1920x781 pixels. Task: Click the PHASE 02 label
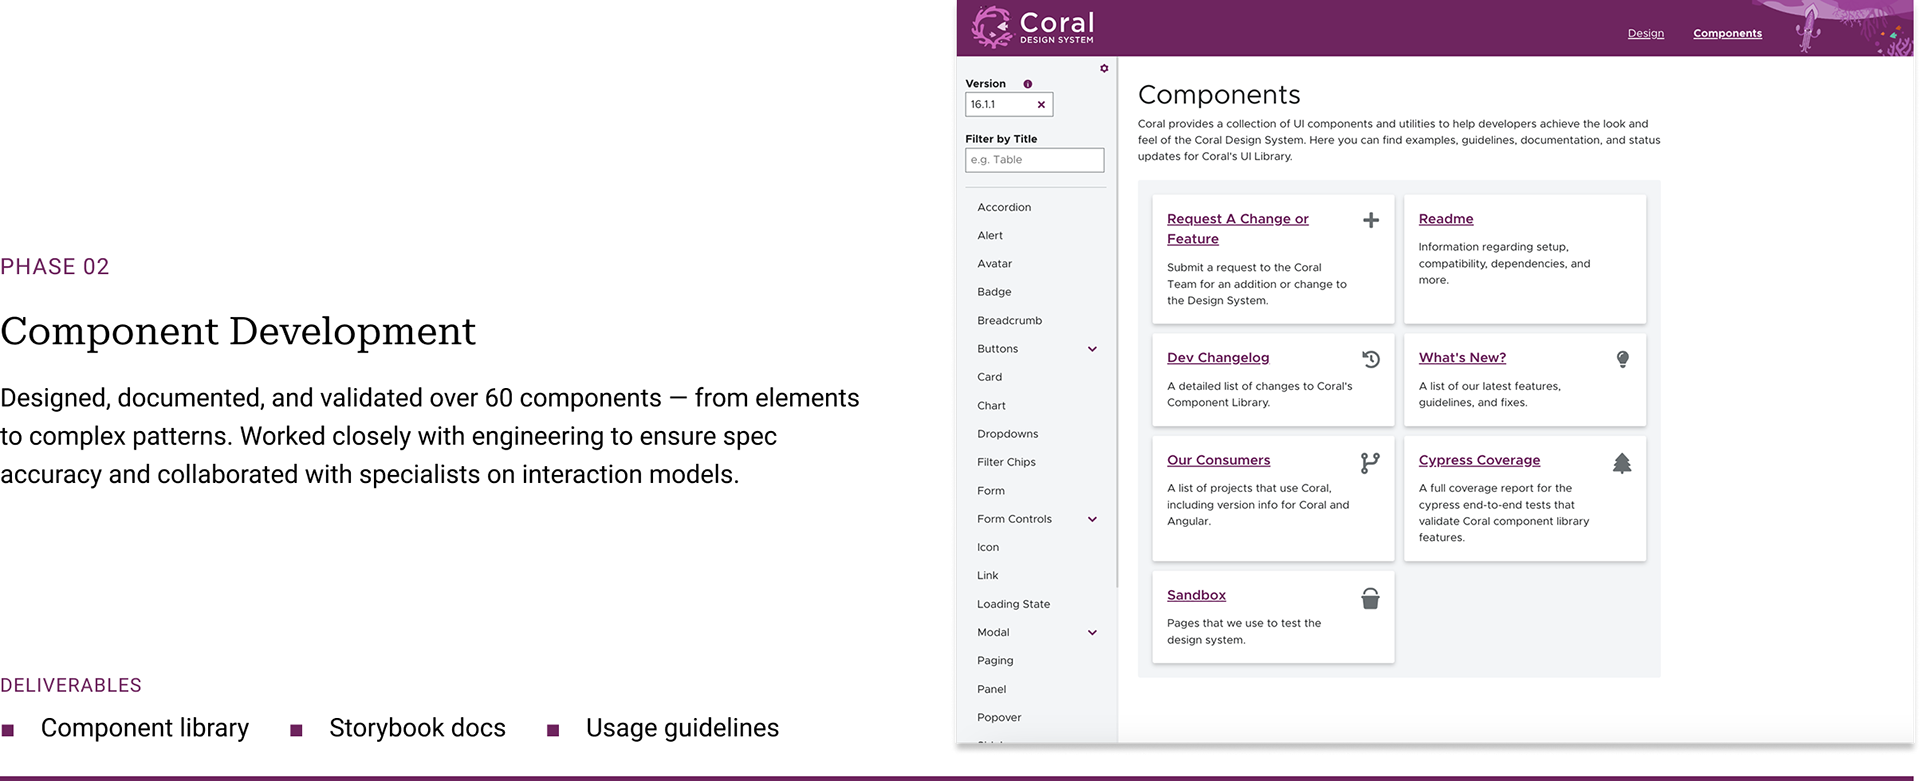pos(55,267)
